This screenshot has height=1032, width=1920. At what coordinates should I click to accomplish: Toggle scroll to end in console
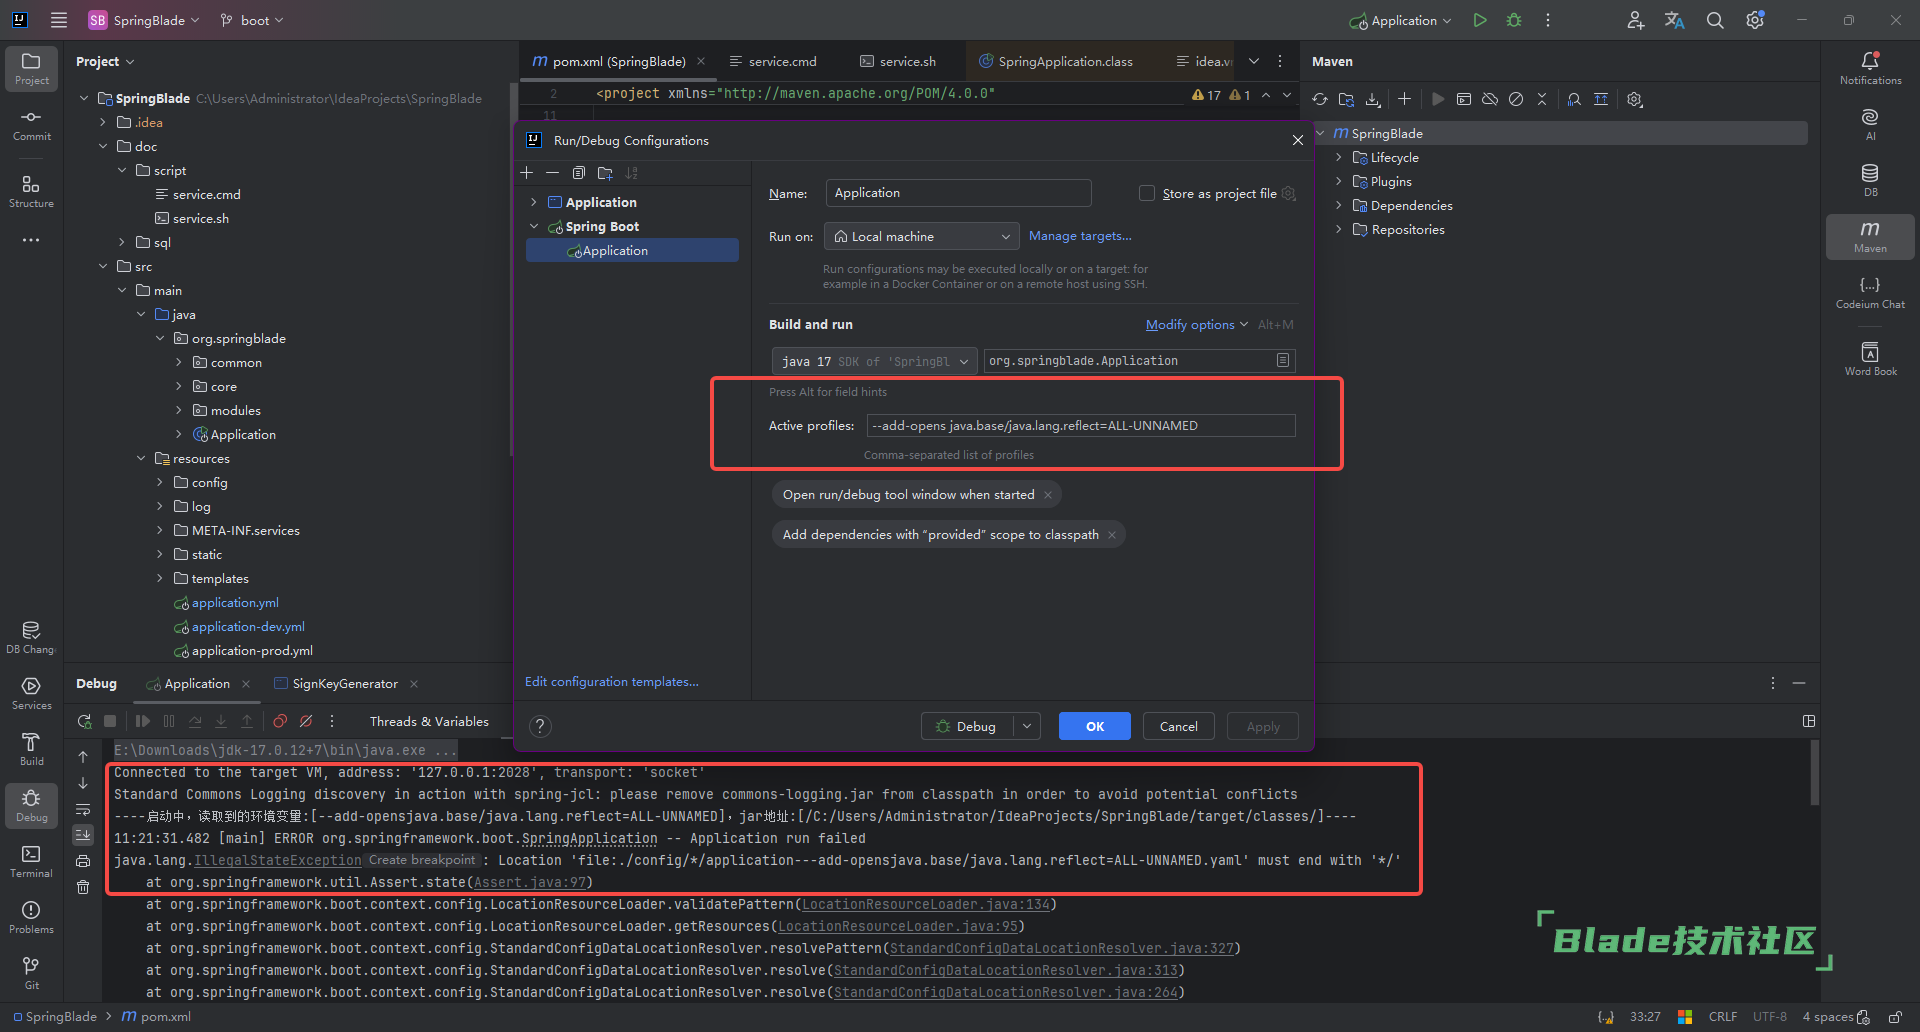tap(83, 834)
